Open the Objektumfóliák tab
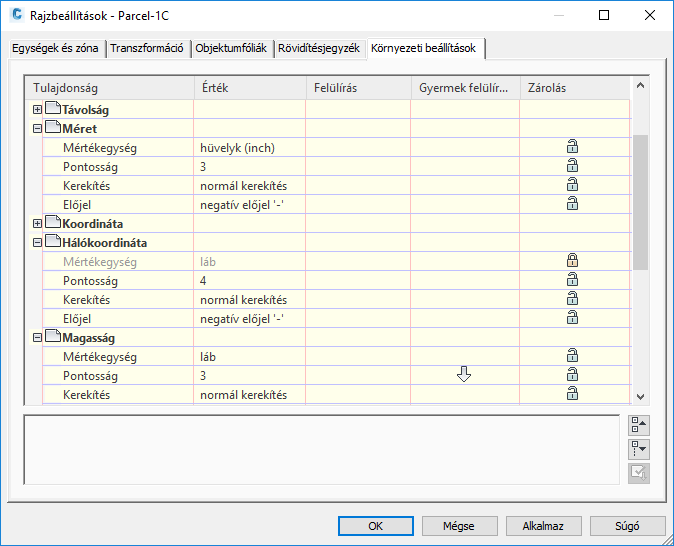This screenshot has height=546, width=674. tap(231, 49)
